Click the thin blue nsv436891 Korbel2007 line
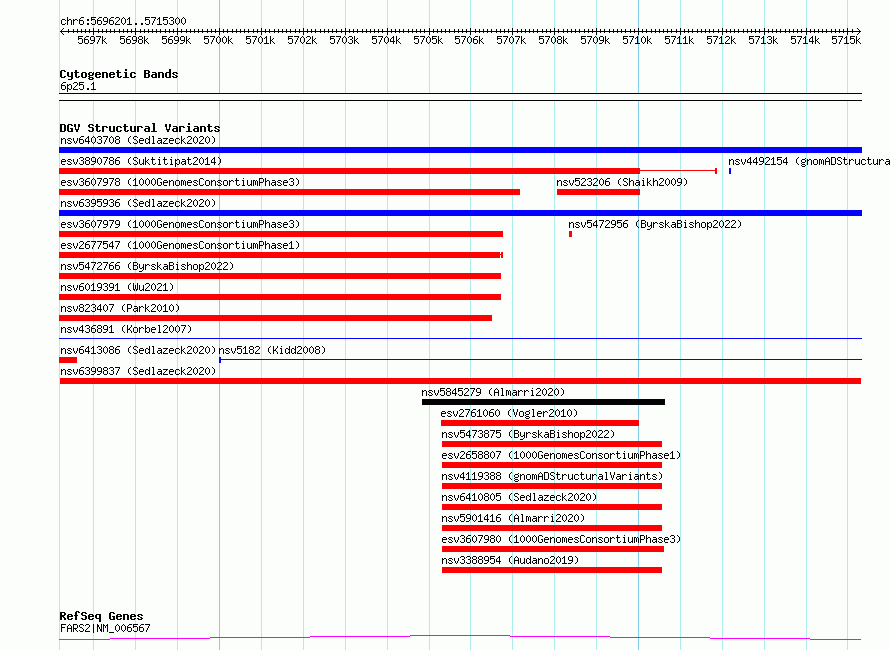This screenshot has width=890, height=650. 460,339
